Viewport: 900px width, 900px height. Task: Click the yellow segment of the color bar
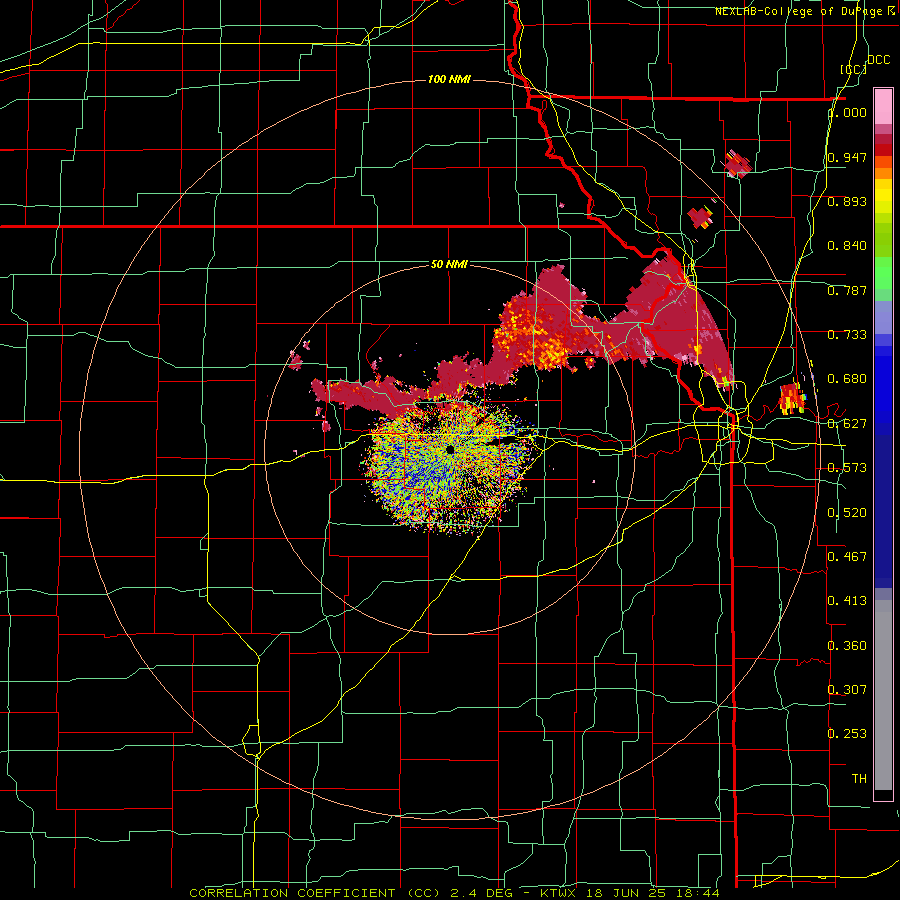(x=883, y=196)
